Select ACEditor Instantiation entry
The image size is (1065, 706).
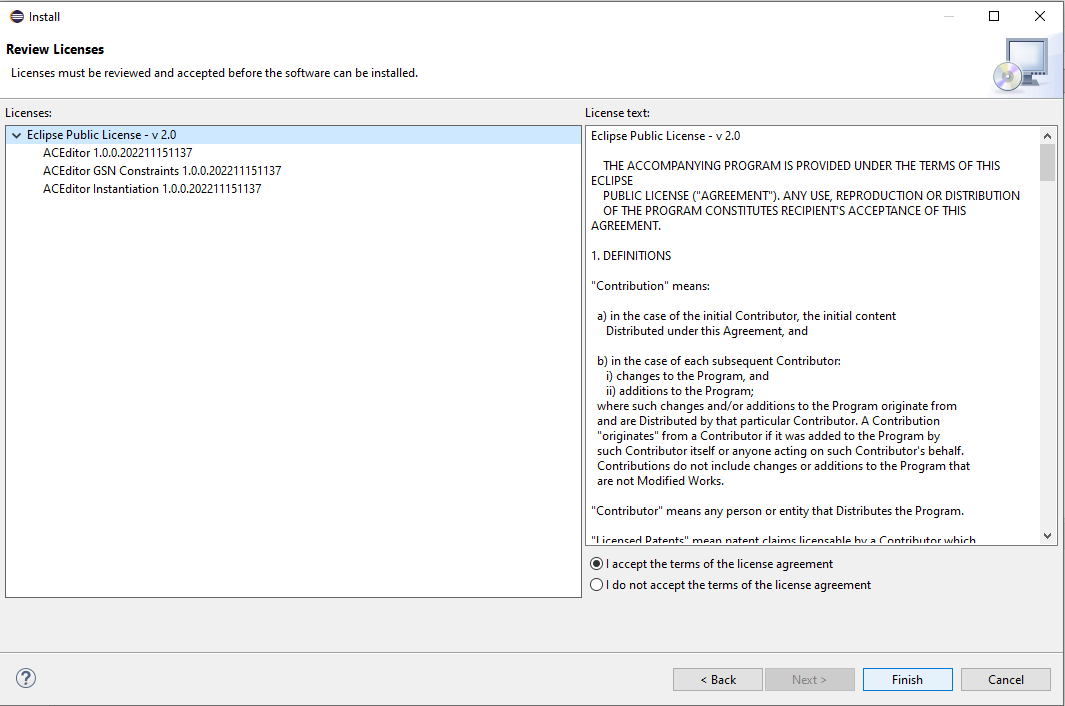click(152, 189)
